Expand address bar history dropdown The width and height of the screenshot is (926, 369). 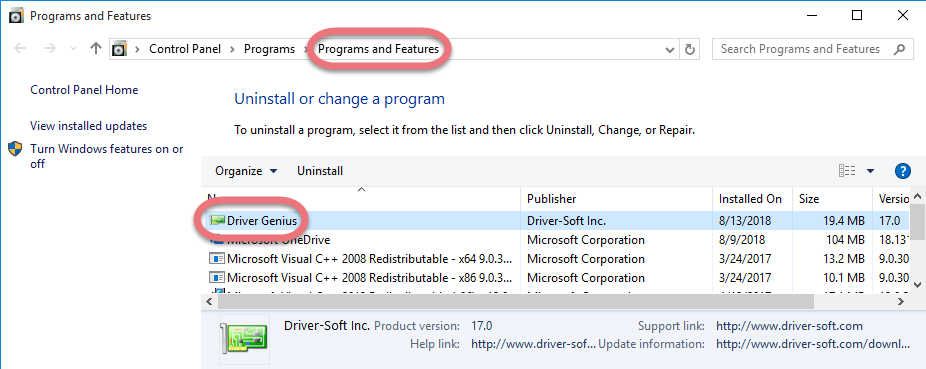click(x=670, y=50)
